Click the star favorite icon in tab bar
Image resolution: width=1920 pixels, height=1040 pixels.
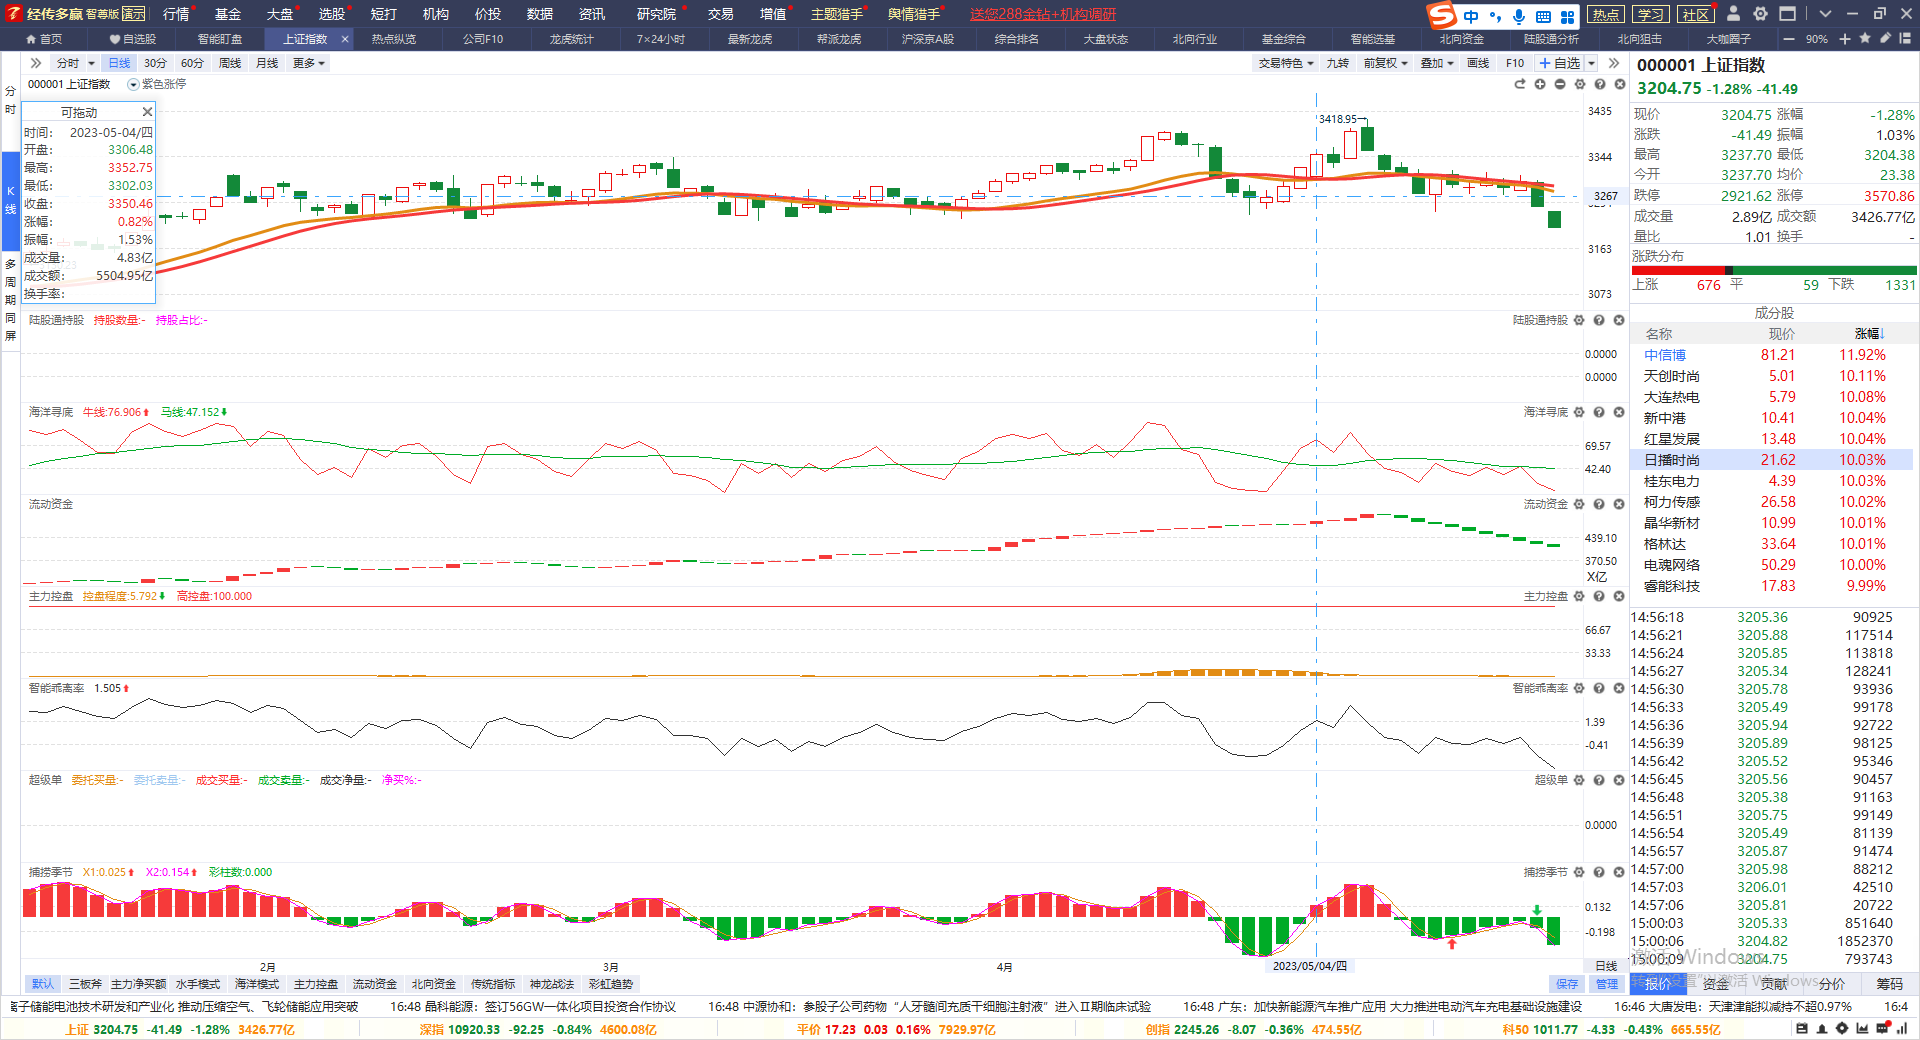tap(1865, 39)
